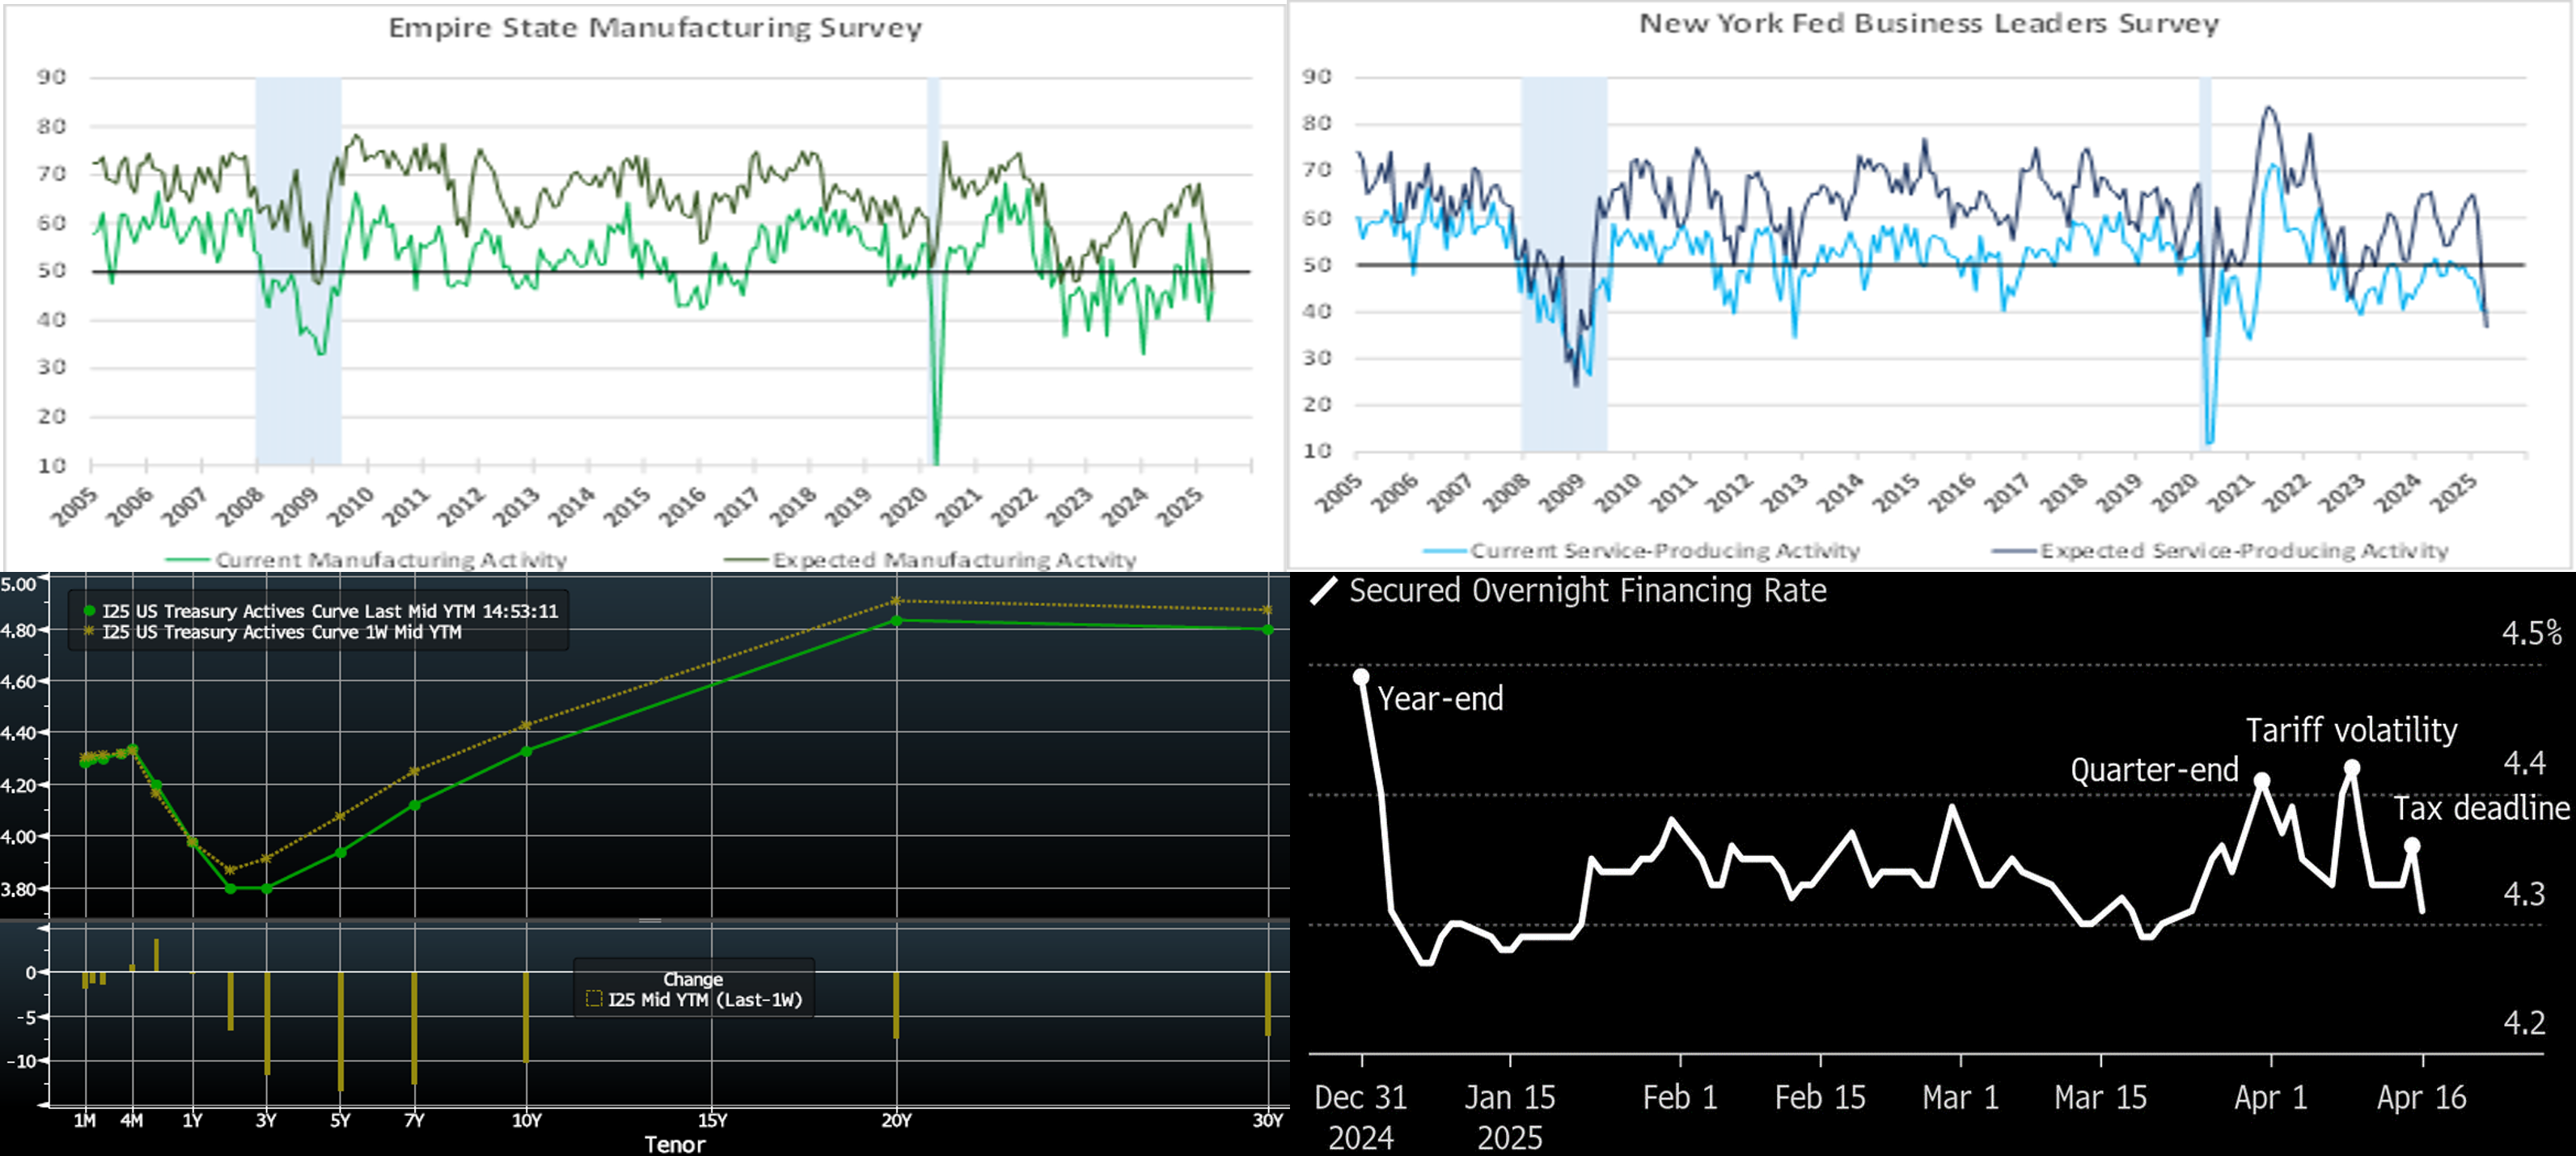Toggle the I25 Mid YTM (Last-1W) change checkbox
The height and width of the screenshot is (1156, 2576).
point(594,999)
